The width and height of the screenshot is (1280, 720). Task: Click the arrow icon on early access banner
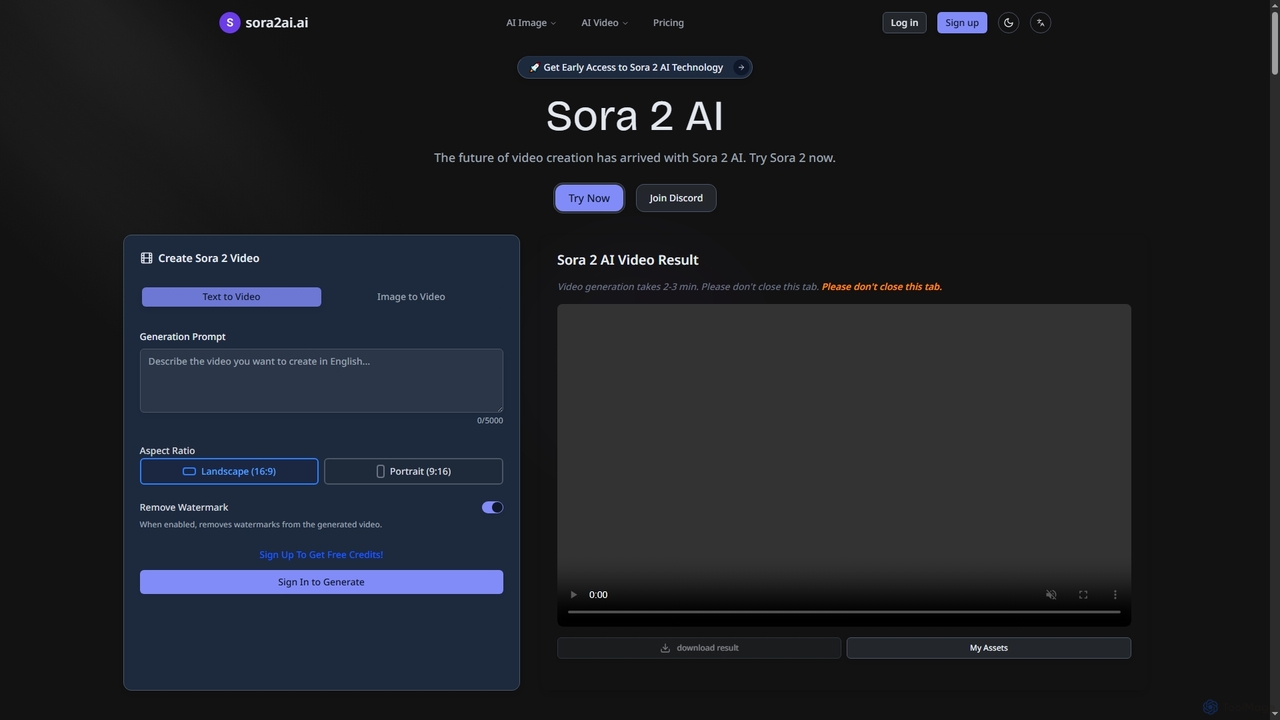point(741,67)
